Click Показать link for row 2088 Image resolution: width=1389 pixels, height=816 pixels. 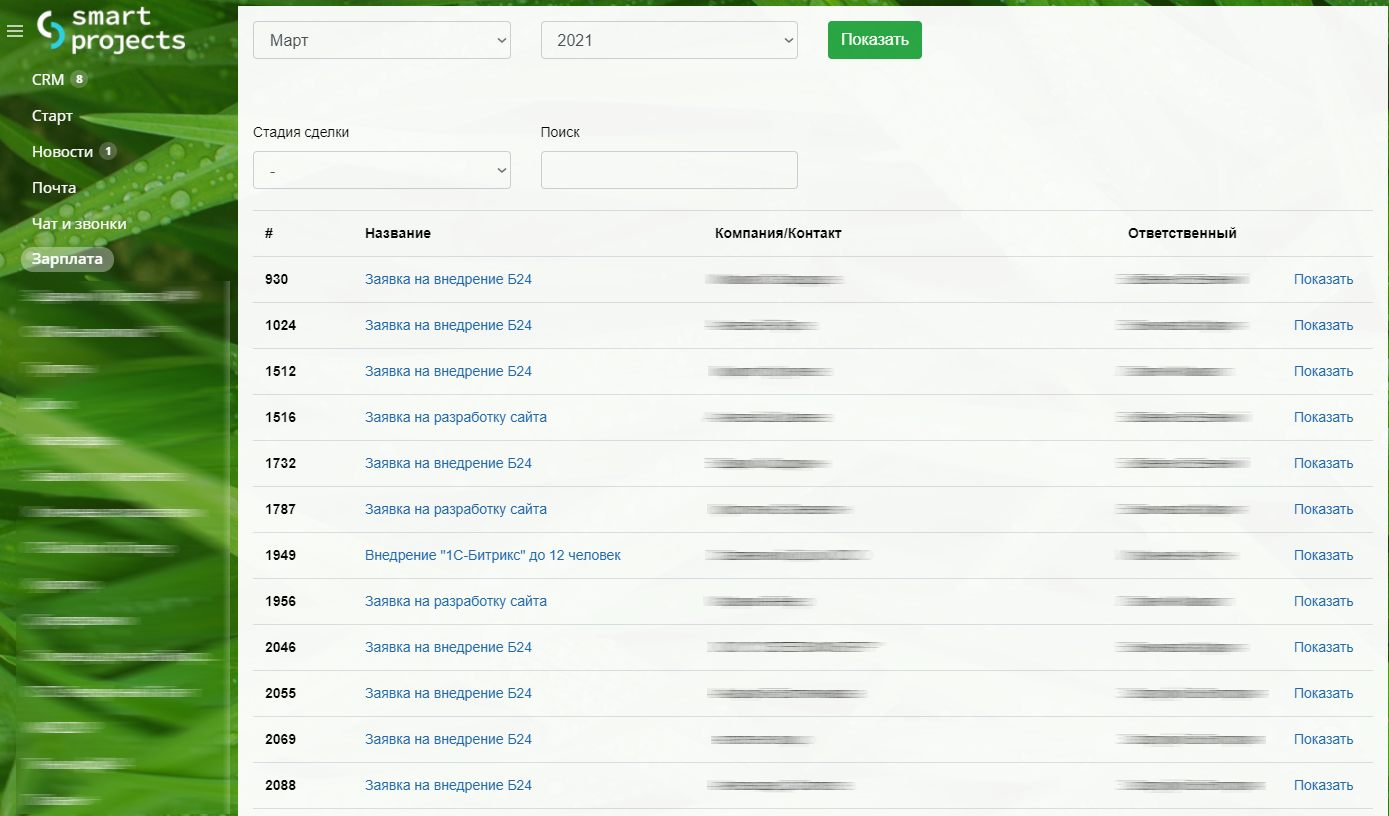coord(1322,786)
